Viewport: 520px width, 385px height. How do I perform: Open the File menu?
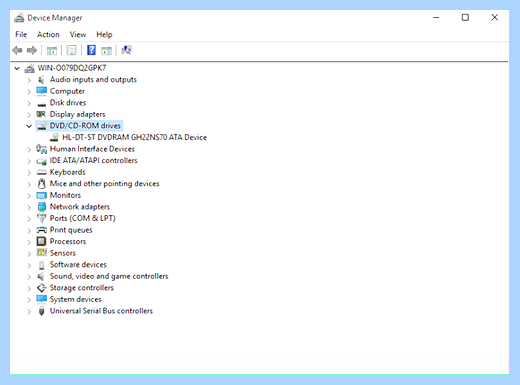[x=21, y=34]
